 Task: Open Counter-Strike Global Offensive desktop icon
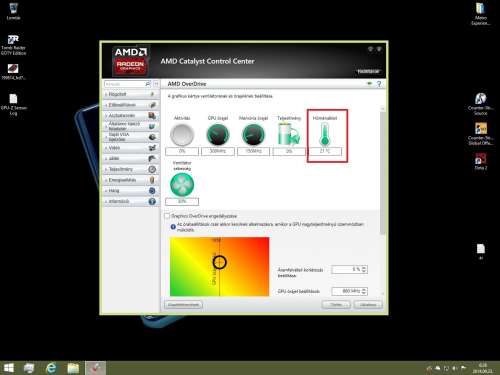(481, 134)
